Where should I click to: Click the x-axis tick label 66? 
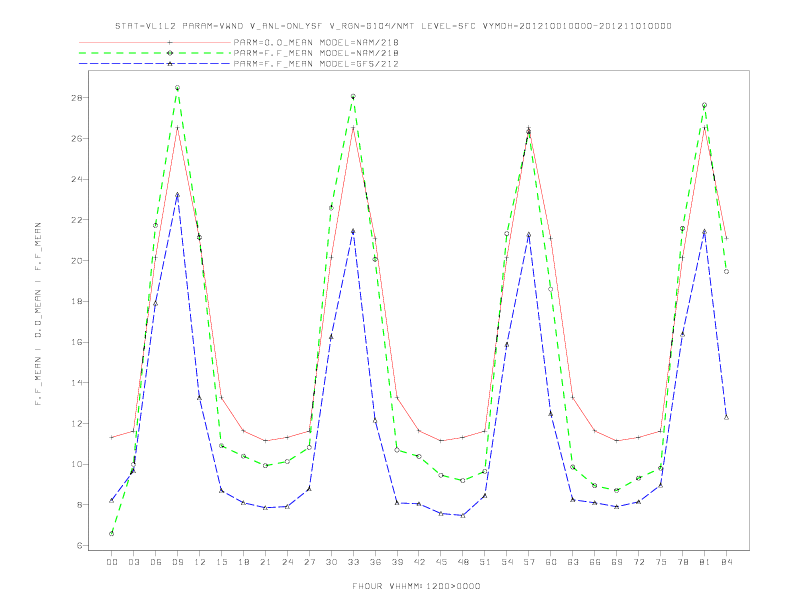click(595, 562)
